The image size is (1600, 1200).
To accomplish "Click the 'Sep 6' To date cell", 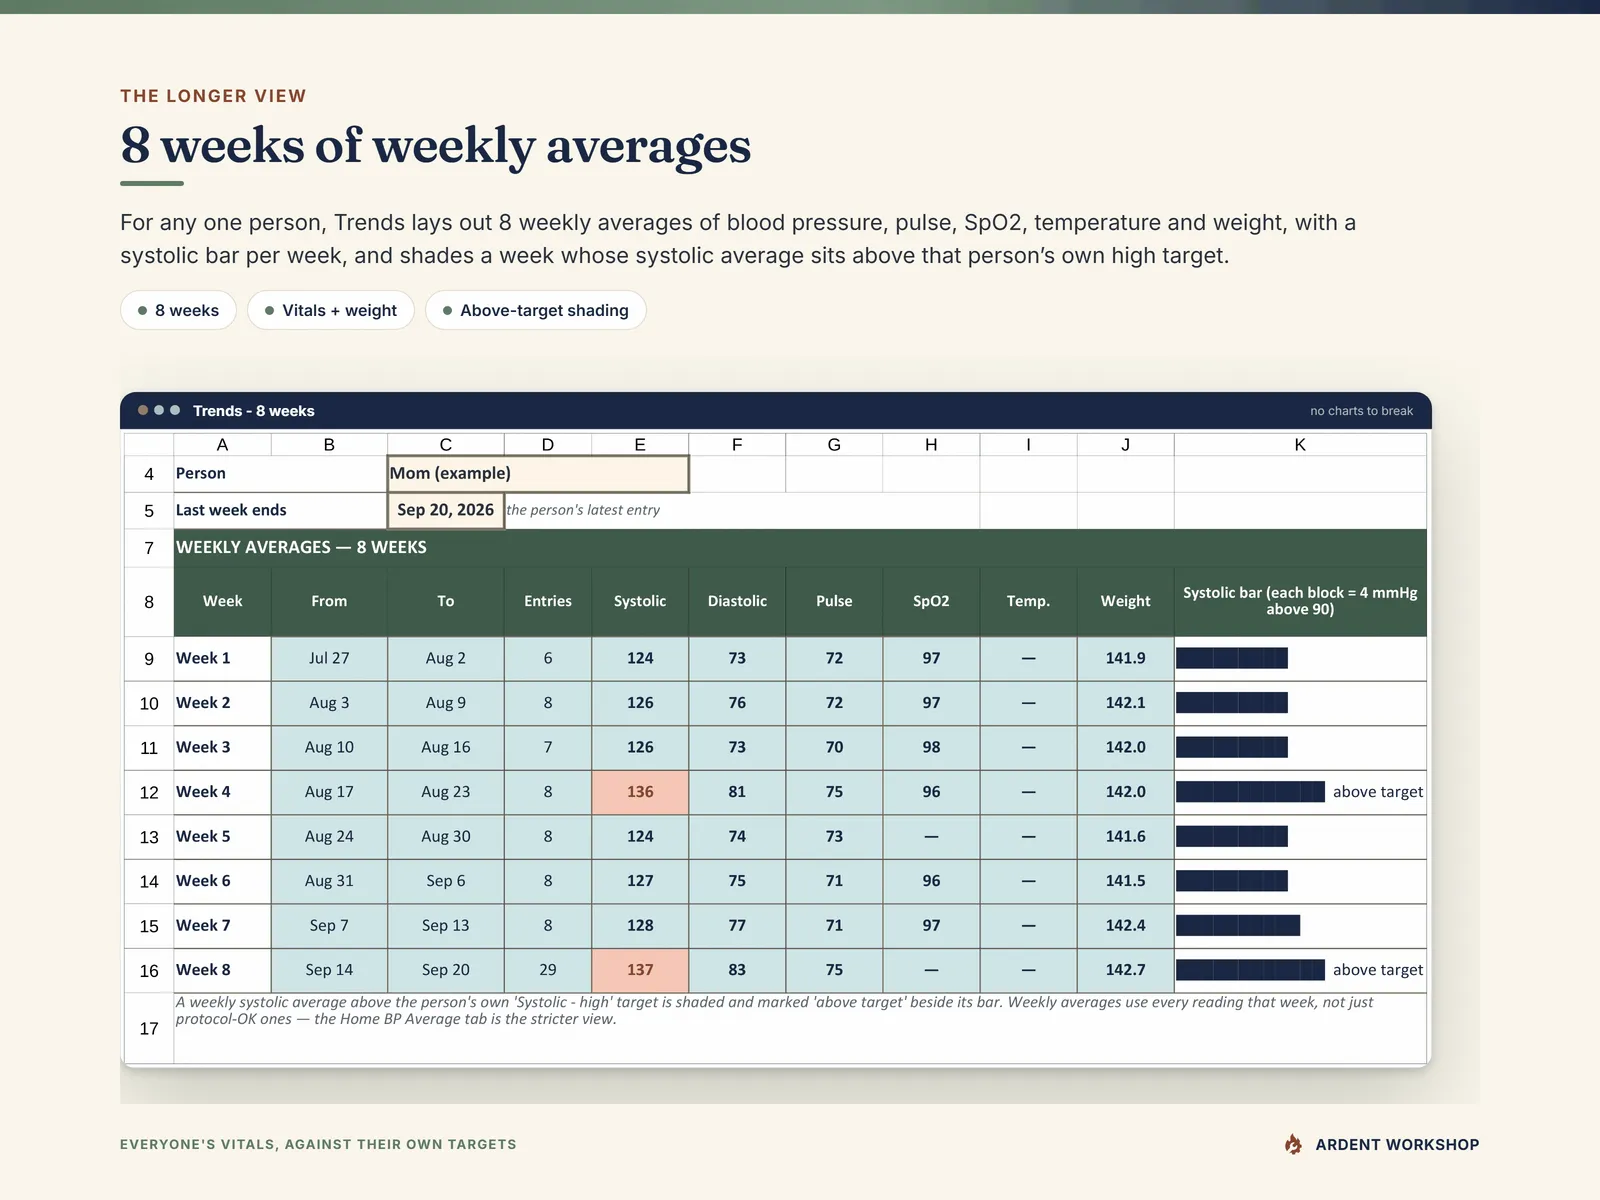I will click(446, 881).
